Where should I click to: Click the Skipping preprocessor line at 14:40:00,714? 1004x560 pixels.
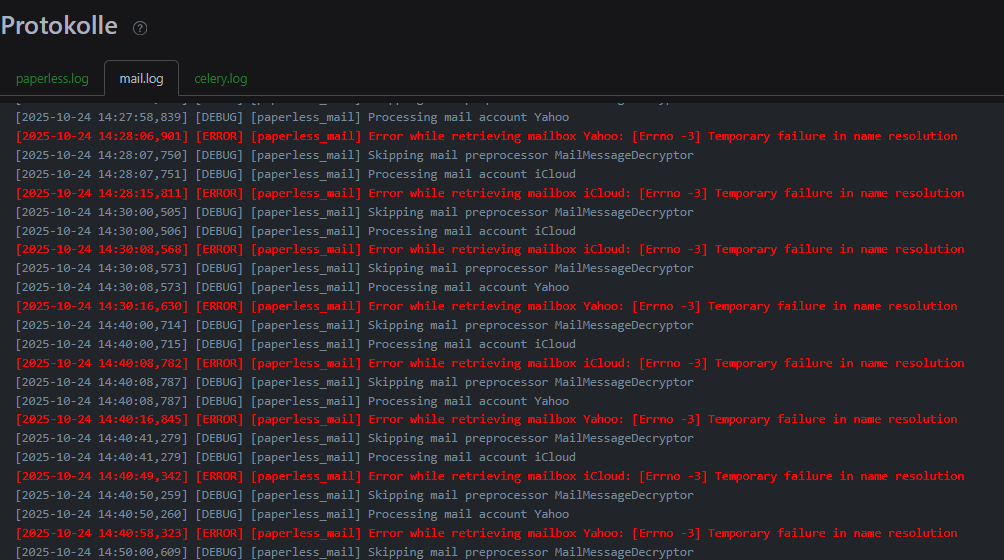(x=354, y=325)
